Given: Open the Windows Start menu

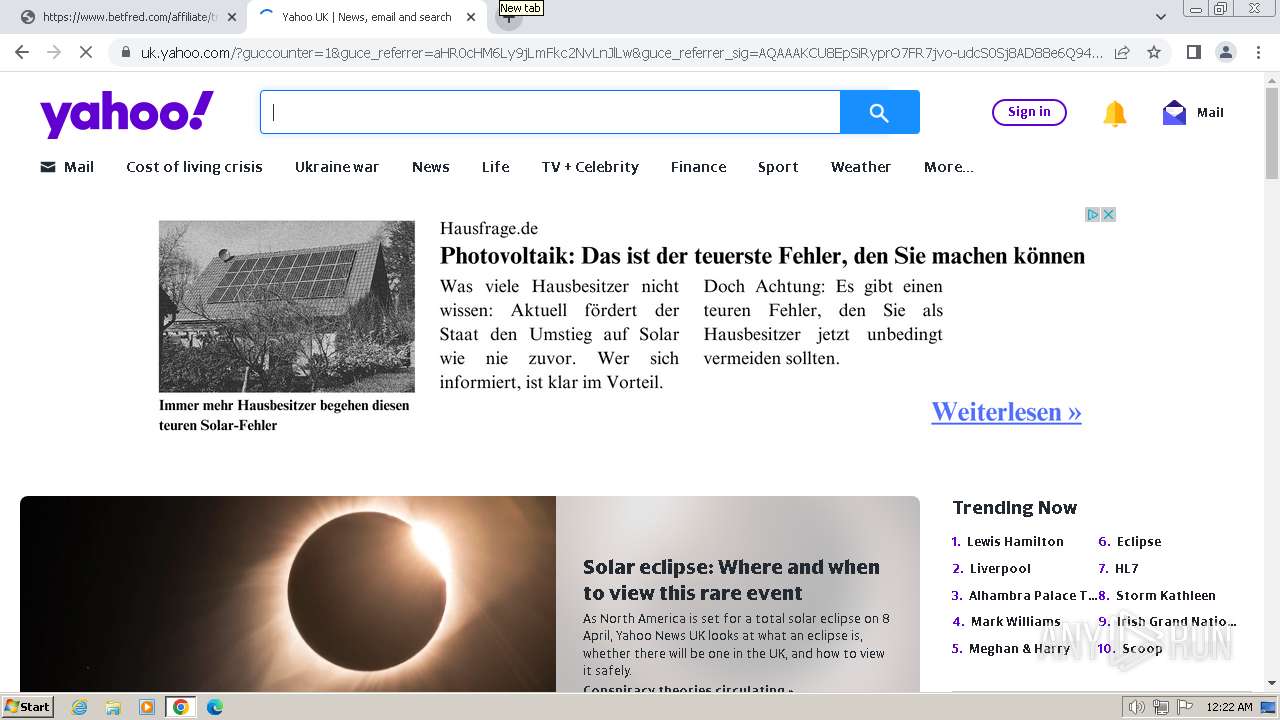Looking at the screenshot, I should point(28,707).
